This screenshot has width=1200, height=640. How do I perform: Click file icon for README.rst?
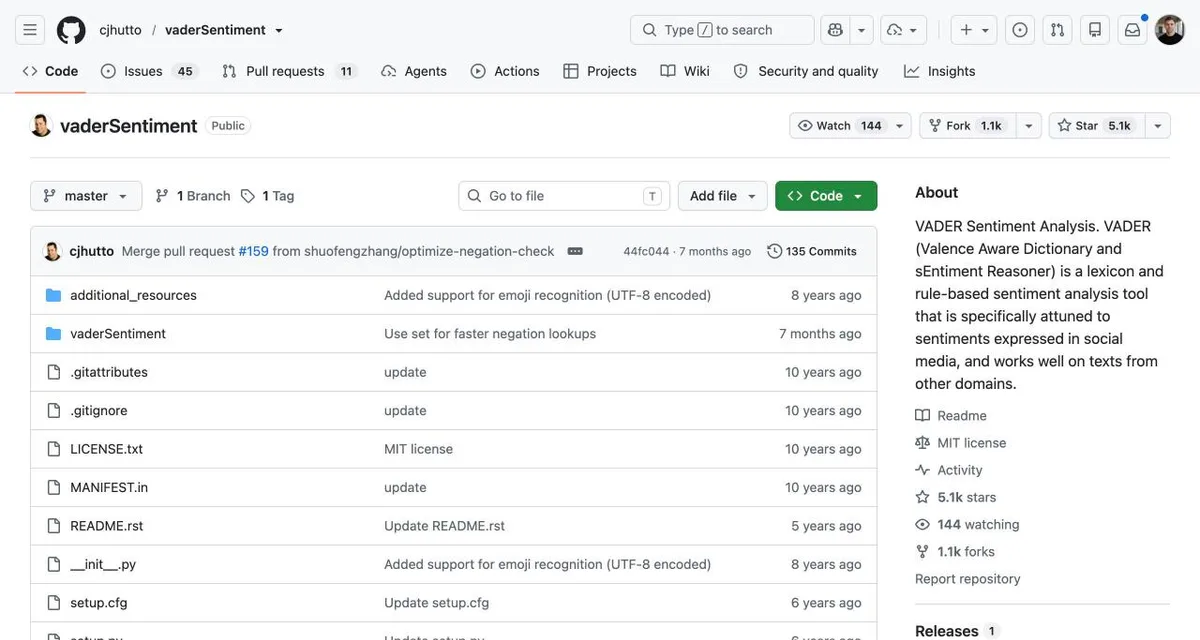tap(54, 526)
